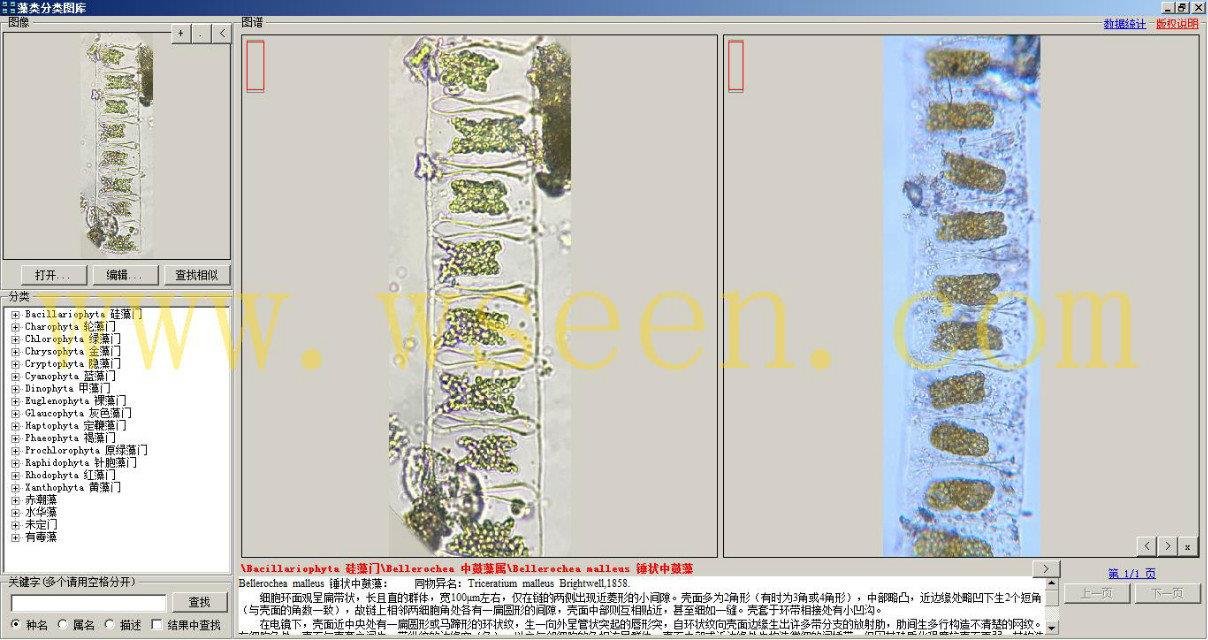Viewport: 1208px width, 640px height.
Task: Select the 种名 radio button
Action: 16,625
